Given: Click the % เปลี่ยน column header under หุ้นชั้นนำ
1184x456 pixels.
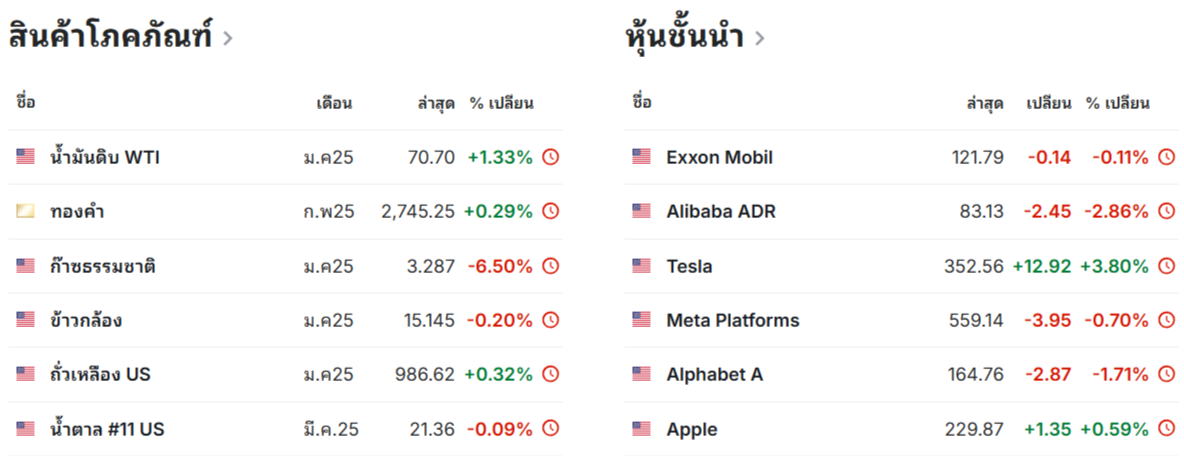Looking at the screenshot, I should click(1118, 103).
